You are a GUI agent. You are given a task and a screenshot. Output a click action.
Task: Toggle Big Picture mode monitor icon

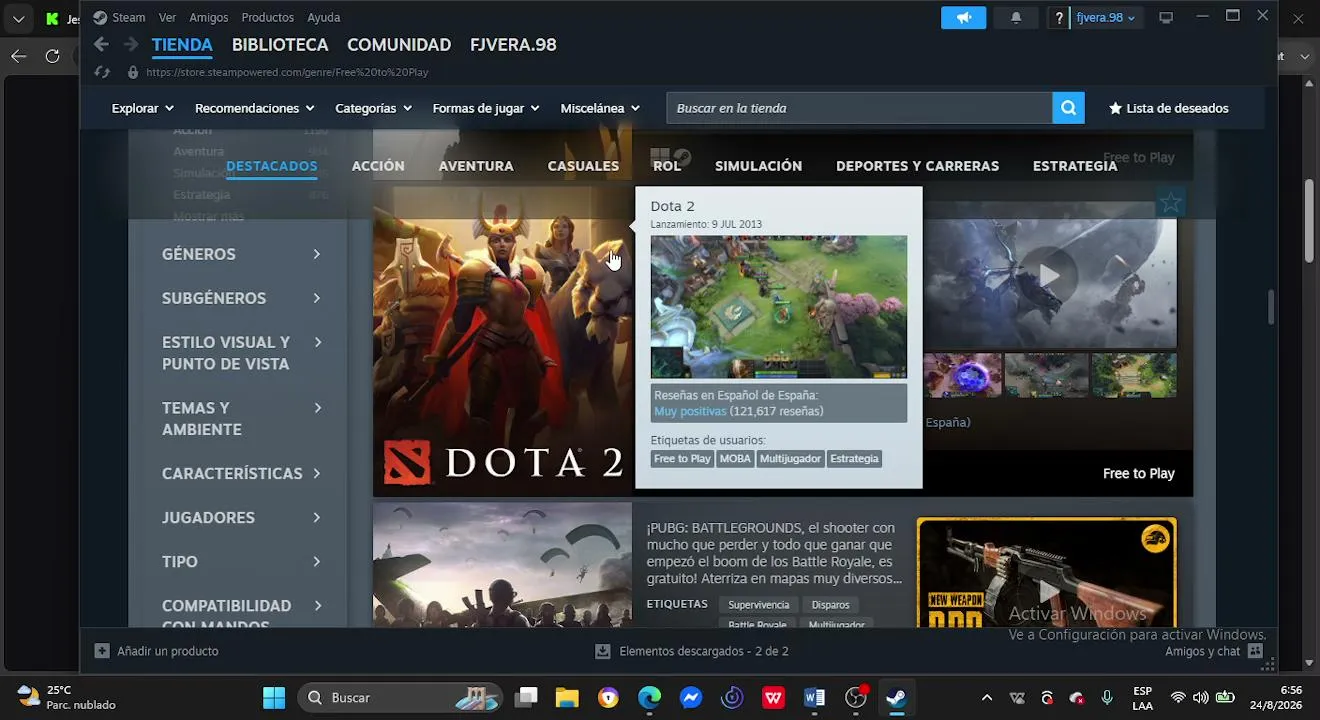[1166, 18]
